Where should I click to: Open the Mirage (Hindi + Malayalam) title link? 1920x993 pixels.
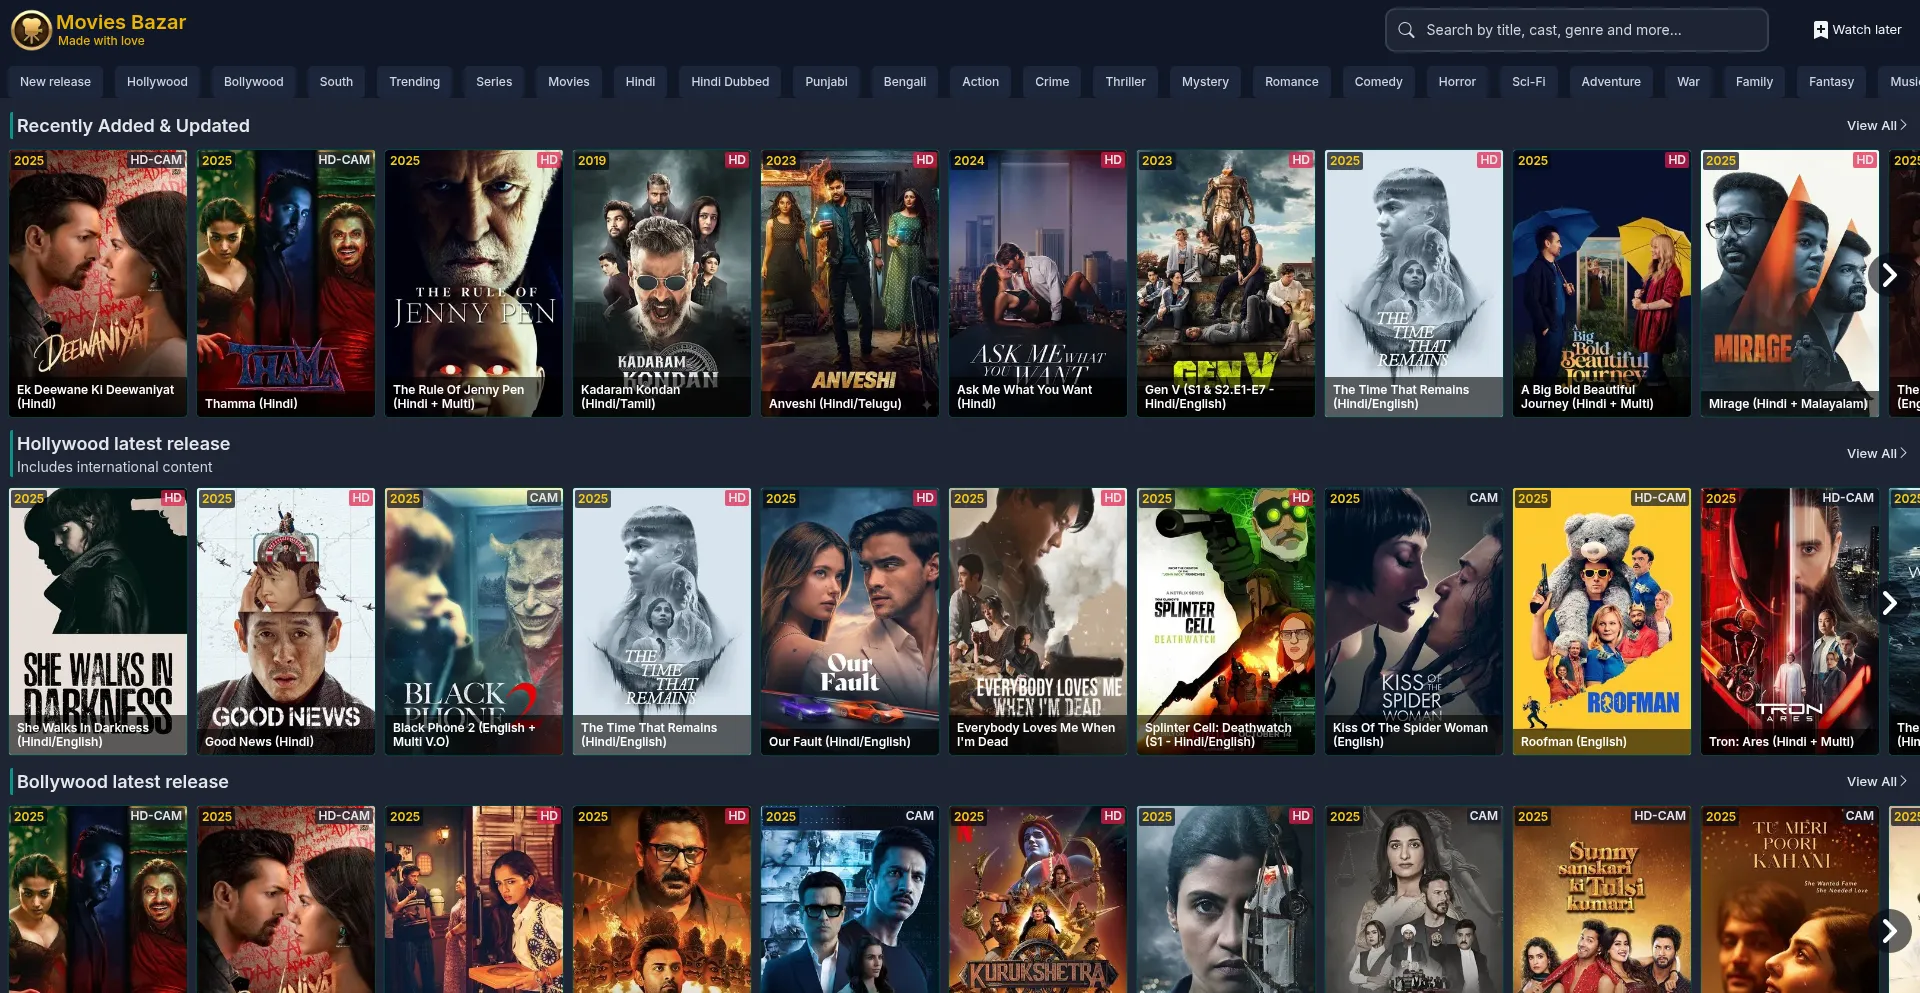click(1788, 404)
